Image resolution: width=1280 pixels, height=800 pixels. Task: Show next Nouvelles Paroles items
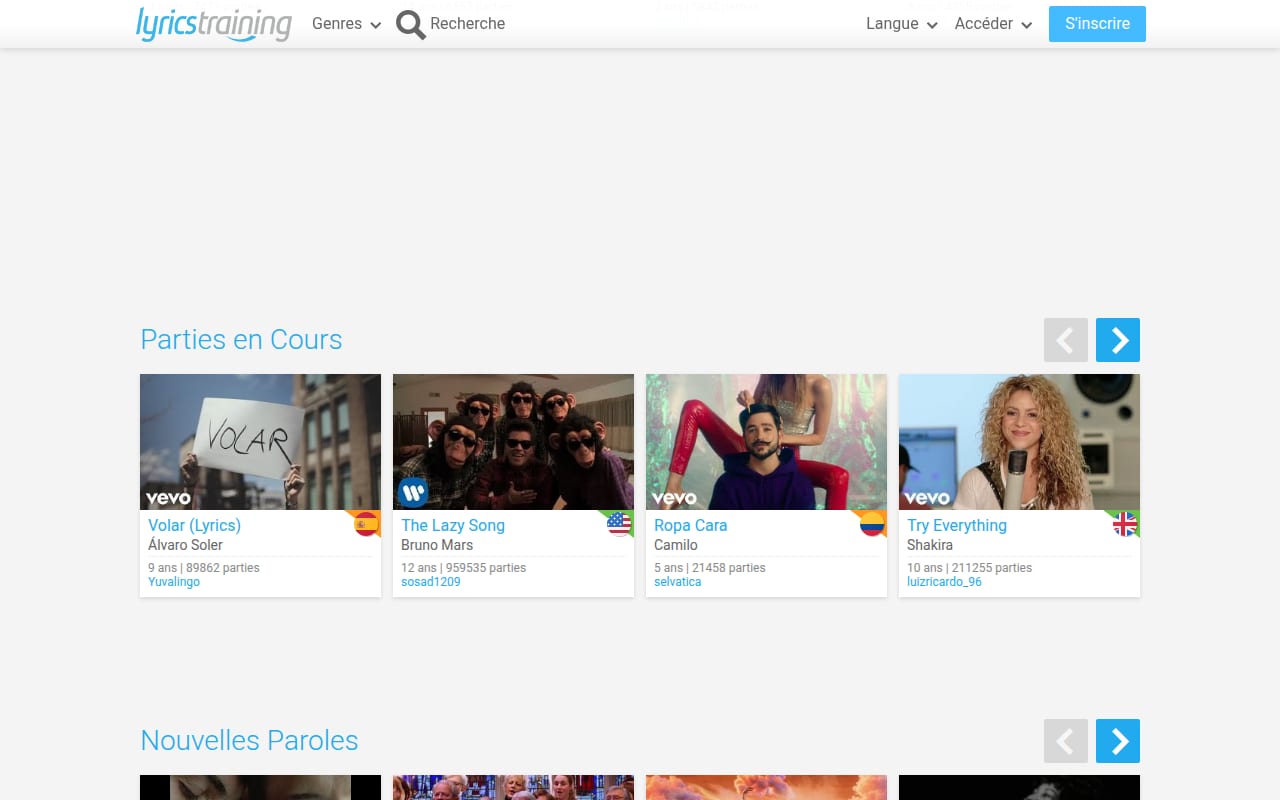coord(1118,741)
